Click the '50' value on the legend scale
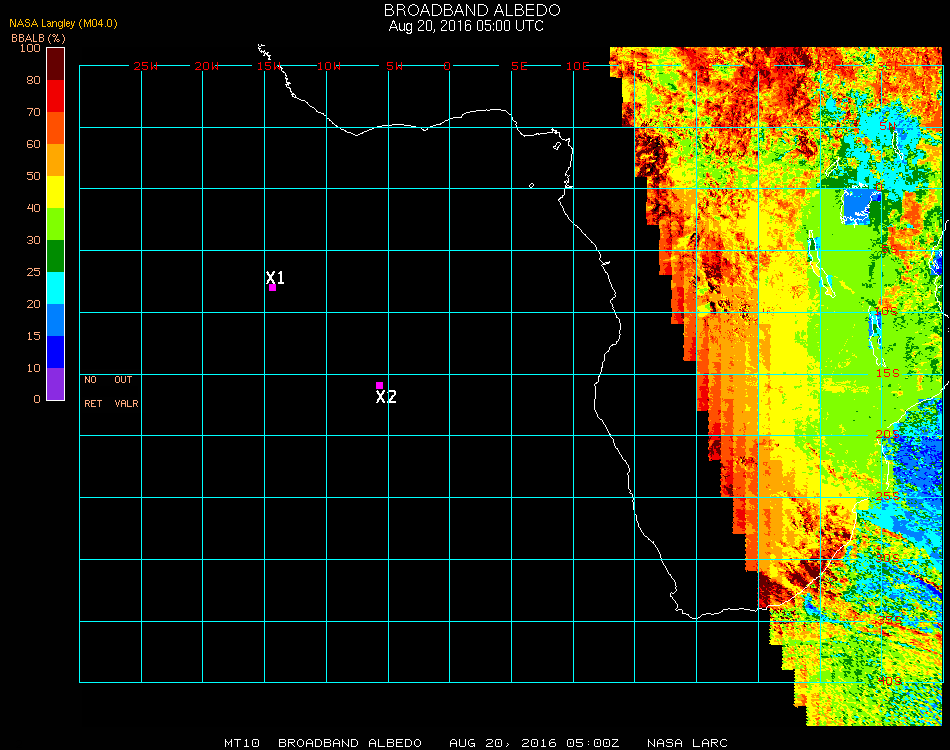 (x=33, y=176)
